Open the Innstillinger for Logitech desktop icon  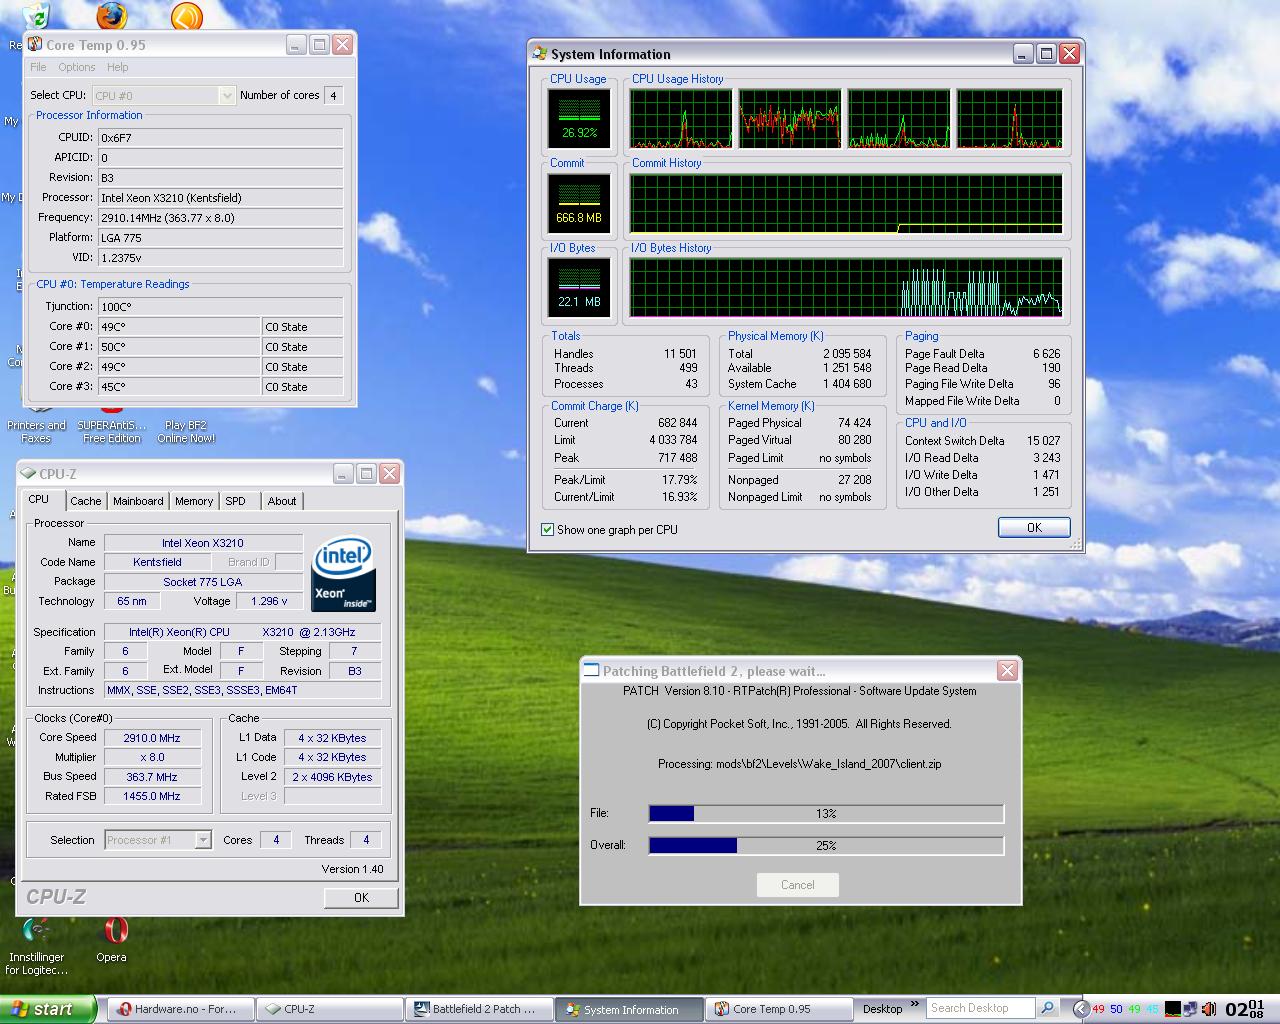37,931
